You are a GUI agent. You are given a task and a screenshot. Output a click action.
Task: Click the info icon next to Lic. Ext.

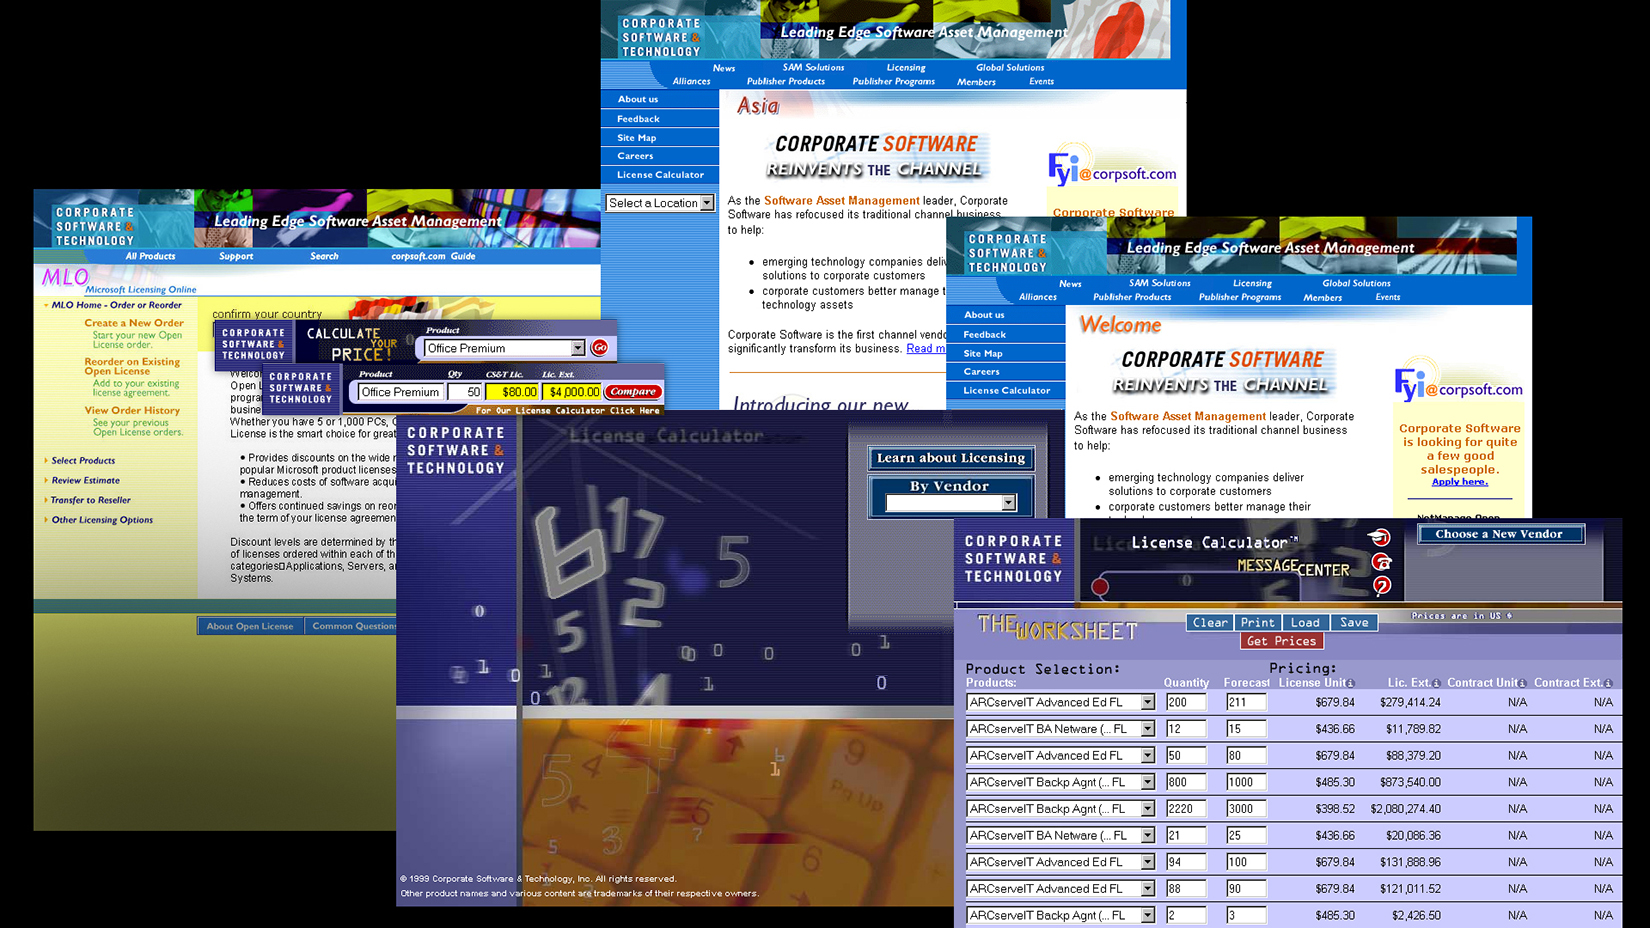(x=1436, y=683)
